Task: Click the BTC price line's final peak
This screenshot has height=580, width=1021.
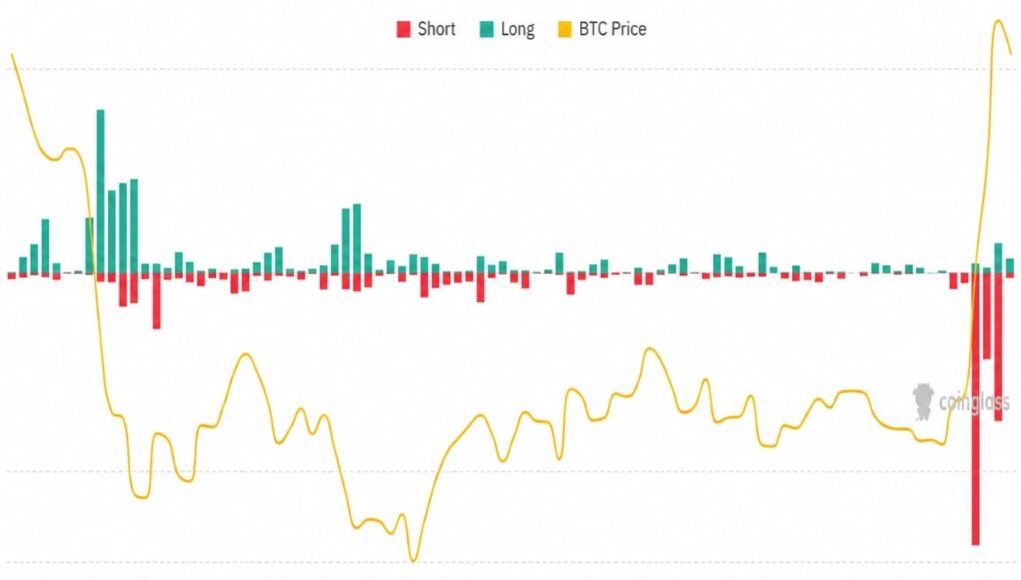Action: tap(998, 22)
